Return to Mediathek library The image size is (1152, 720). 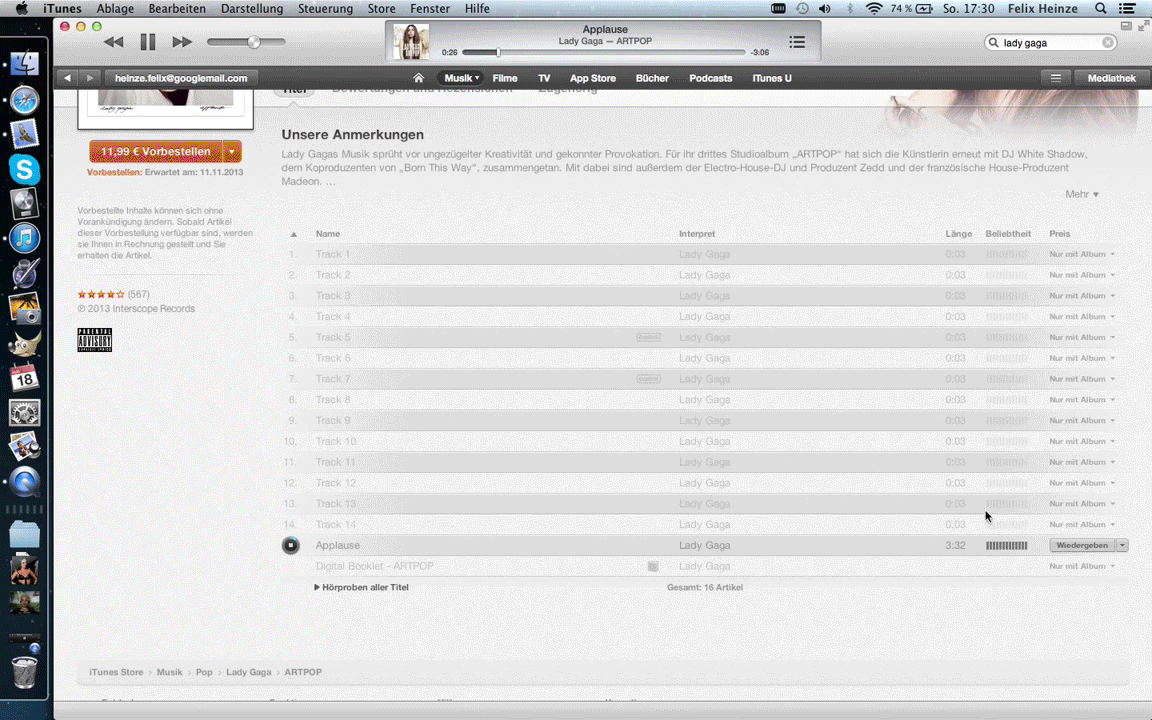[1112, 78]
